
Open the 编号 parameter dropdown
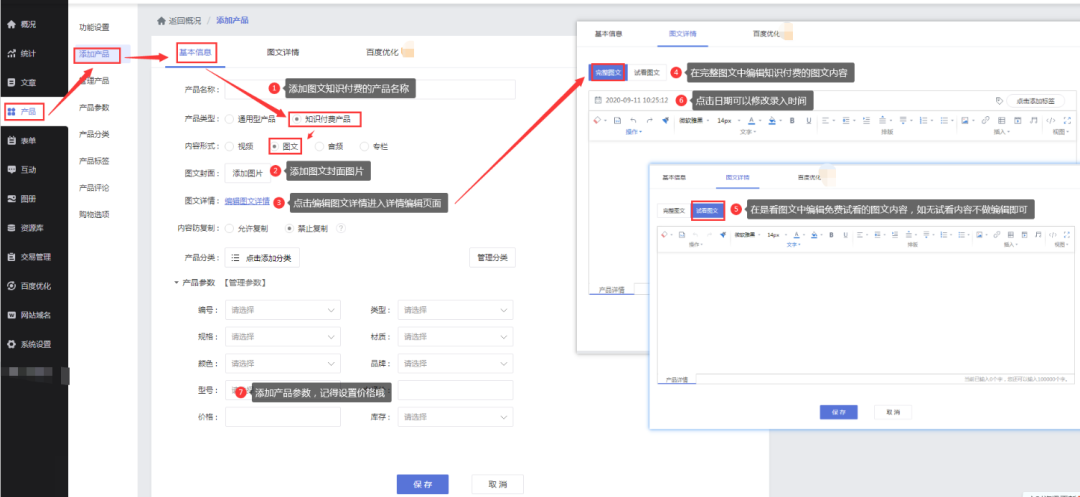tap(283, 310)
